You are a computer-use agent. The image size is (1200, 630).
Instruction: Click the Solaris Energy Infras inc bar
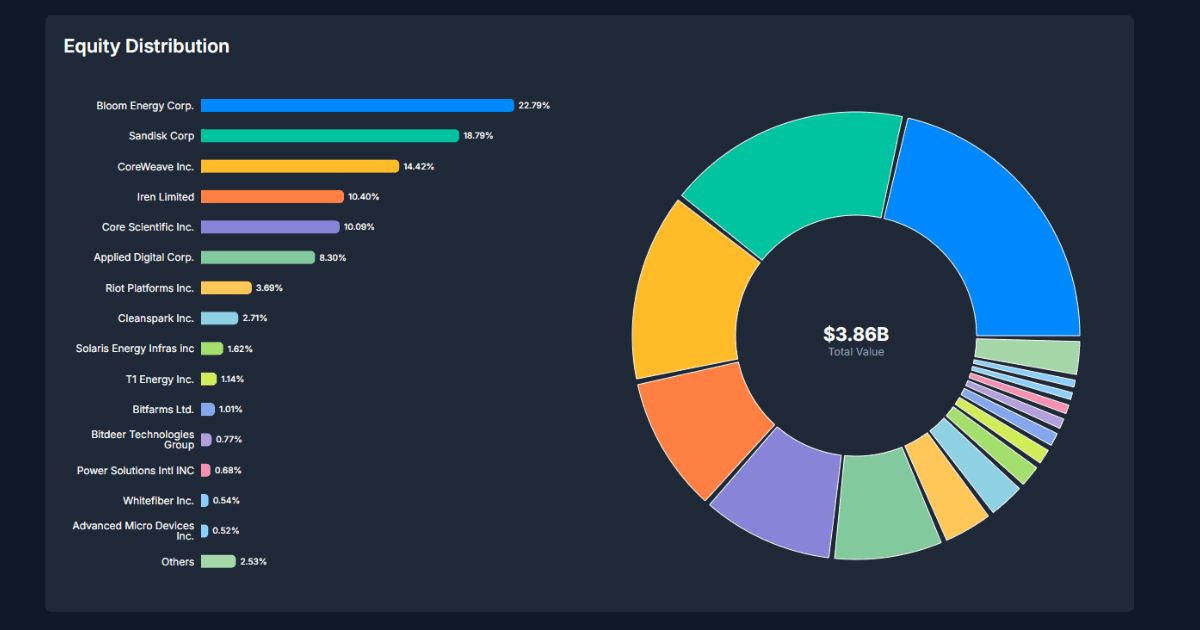(x=212, y=349)
